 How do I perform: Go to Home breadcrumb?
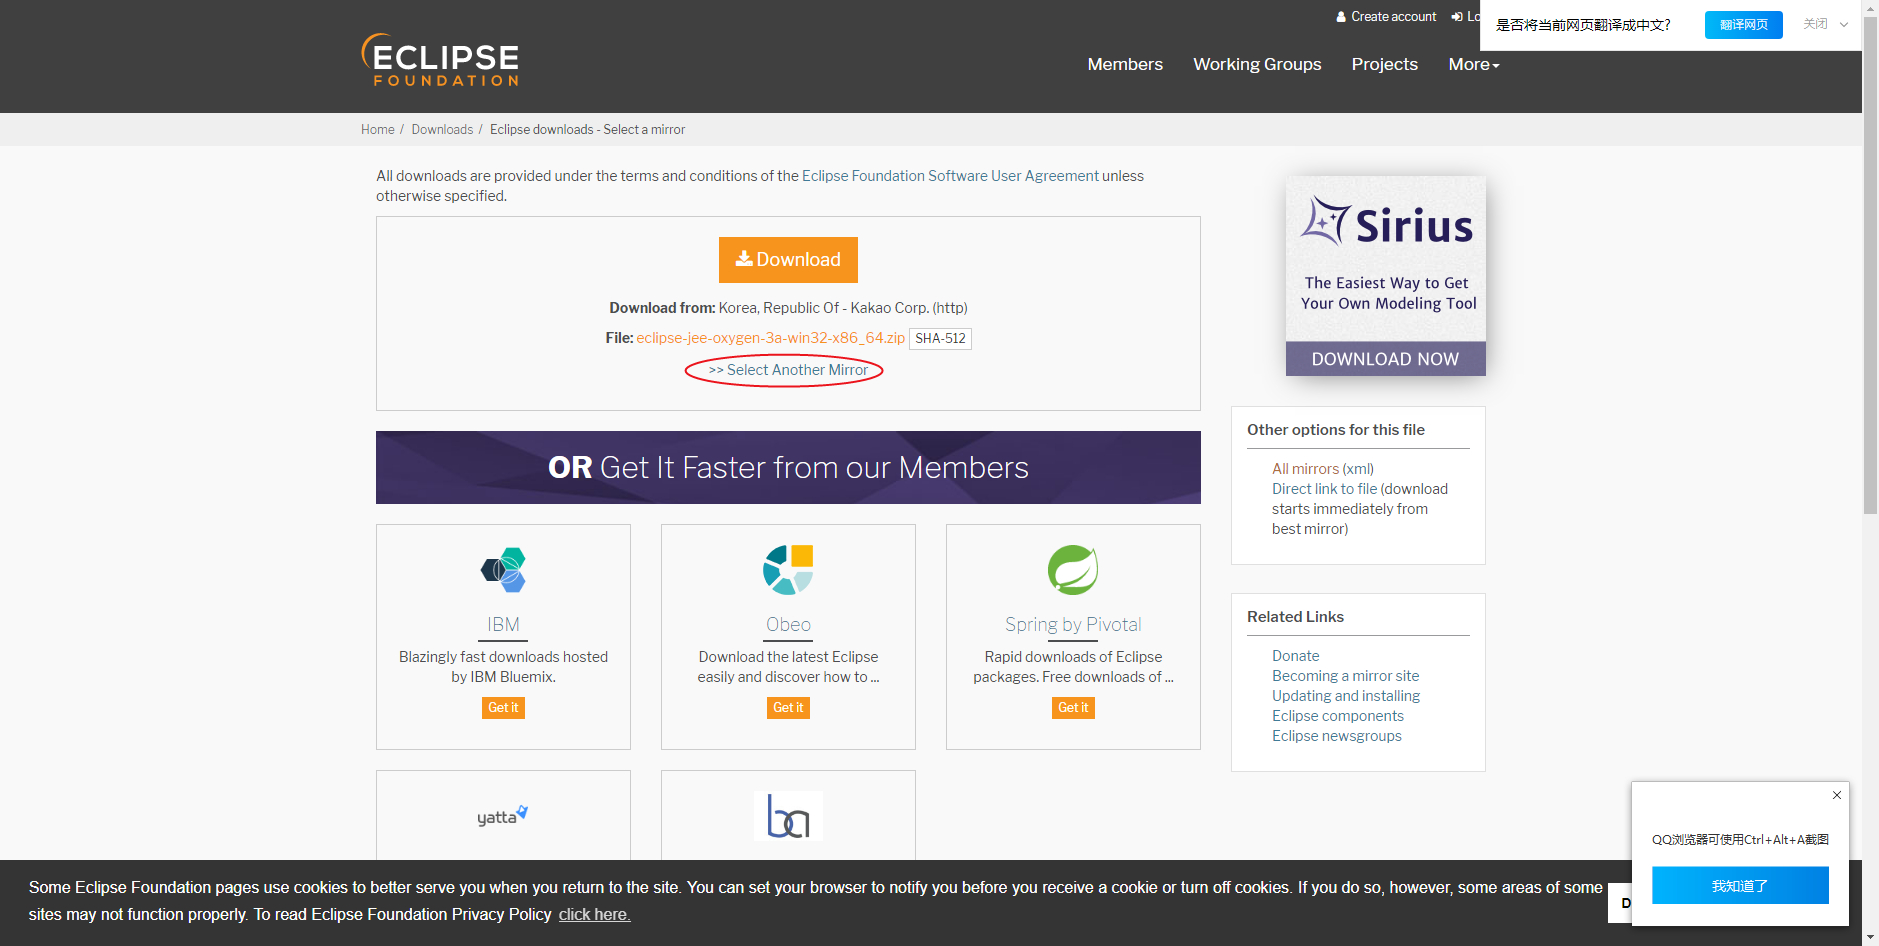(x=378, y=130)
